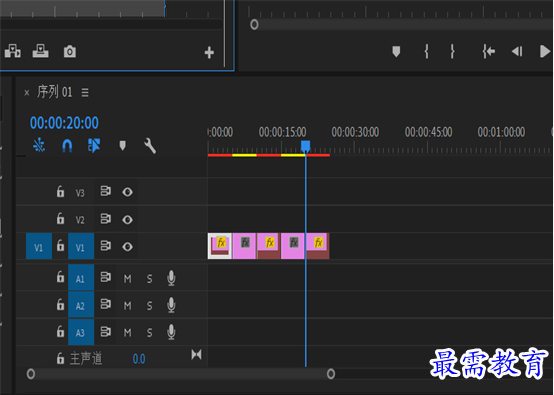Image resolution: width=554 pixels, height=395 pixels.
Task: Toggle lock on track A3
Action: click(x=60, y=331)
